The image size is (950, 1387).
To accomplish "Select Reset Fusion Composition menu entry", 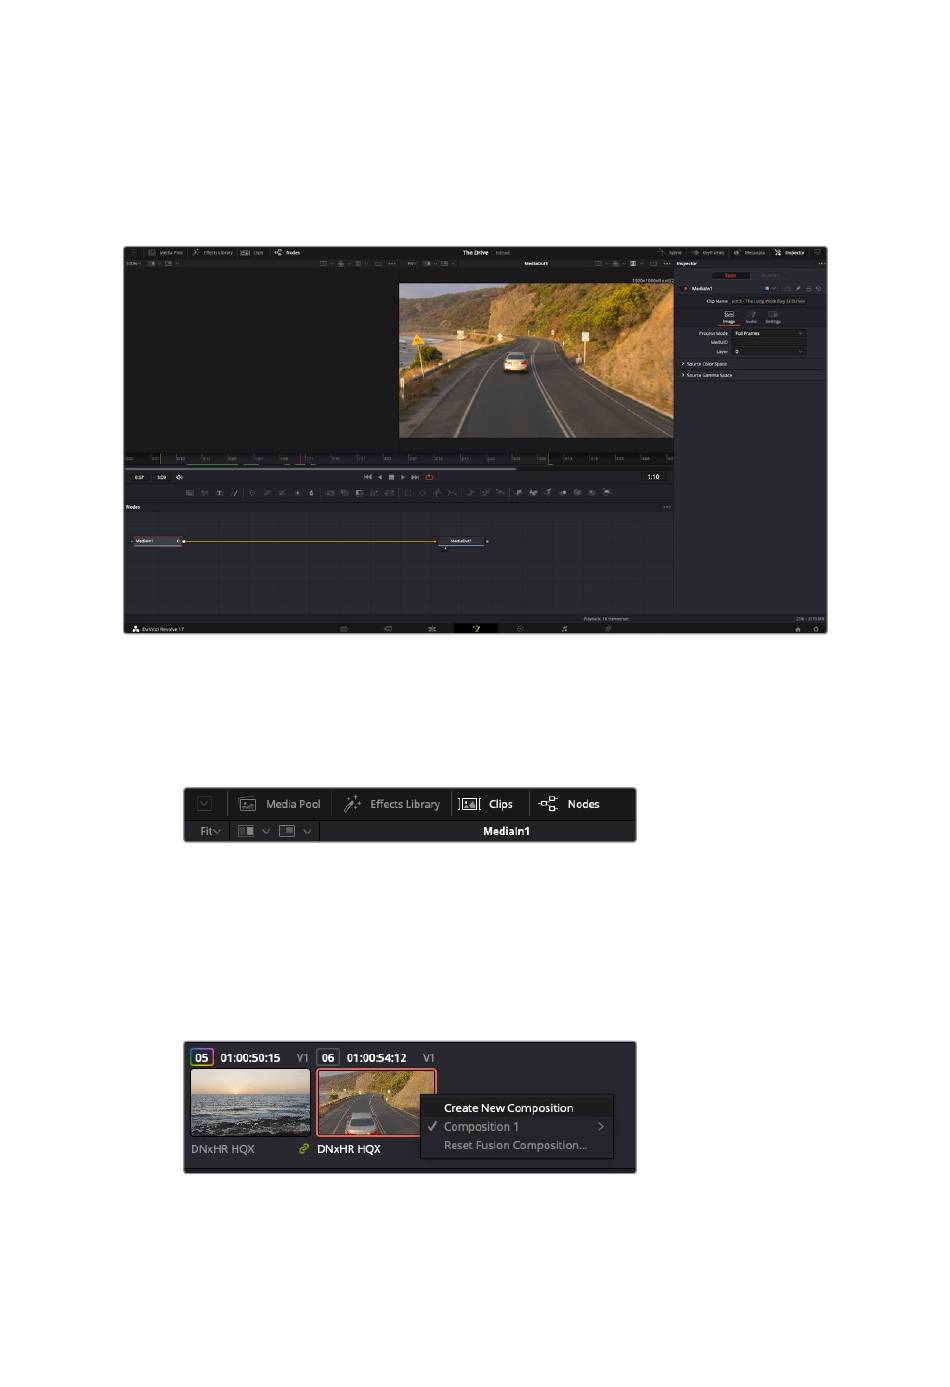I will (x=516, y=1146).
